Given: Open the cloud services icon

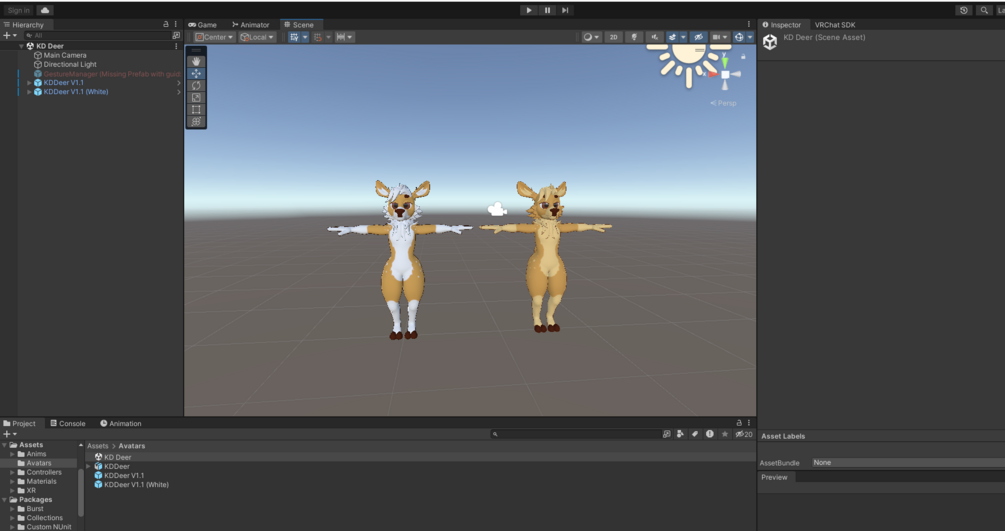Looking at the screenshot, I should tap(45, 10).
